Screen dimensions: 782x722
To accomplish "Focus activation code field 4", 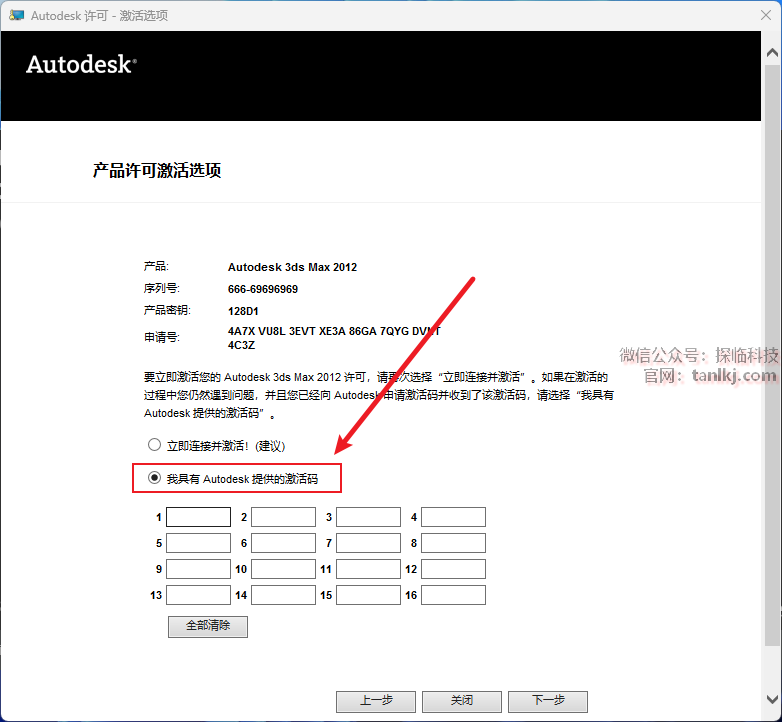I will pyautogui.click(x=453, y=517).
